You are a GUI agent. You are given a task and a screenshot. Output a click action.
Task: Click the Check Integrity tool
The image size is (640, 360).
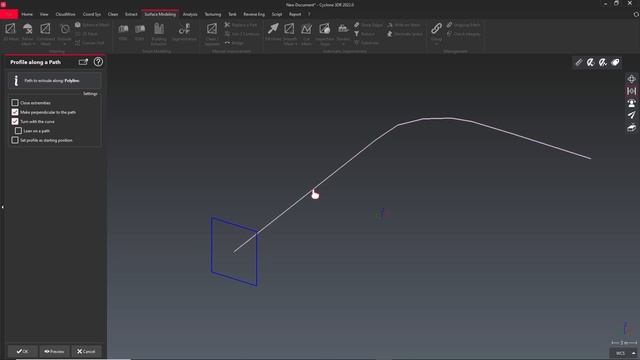click(x=463, y=34)
